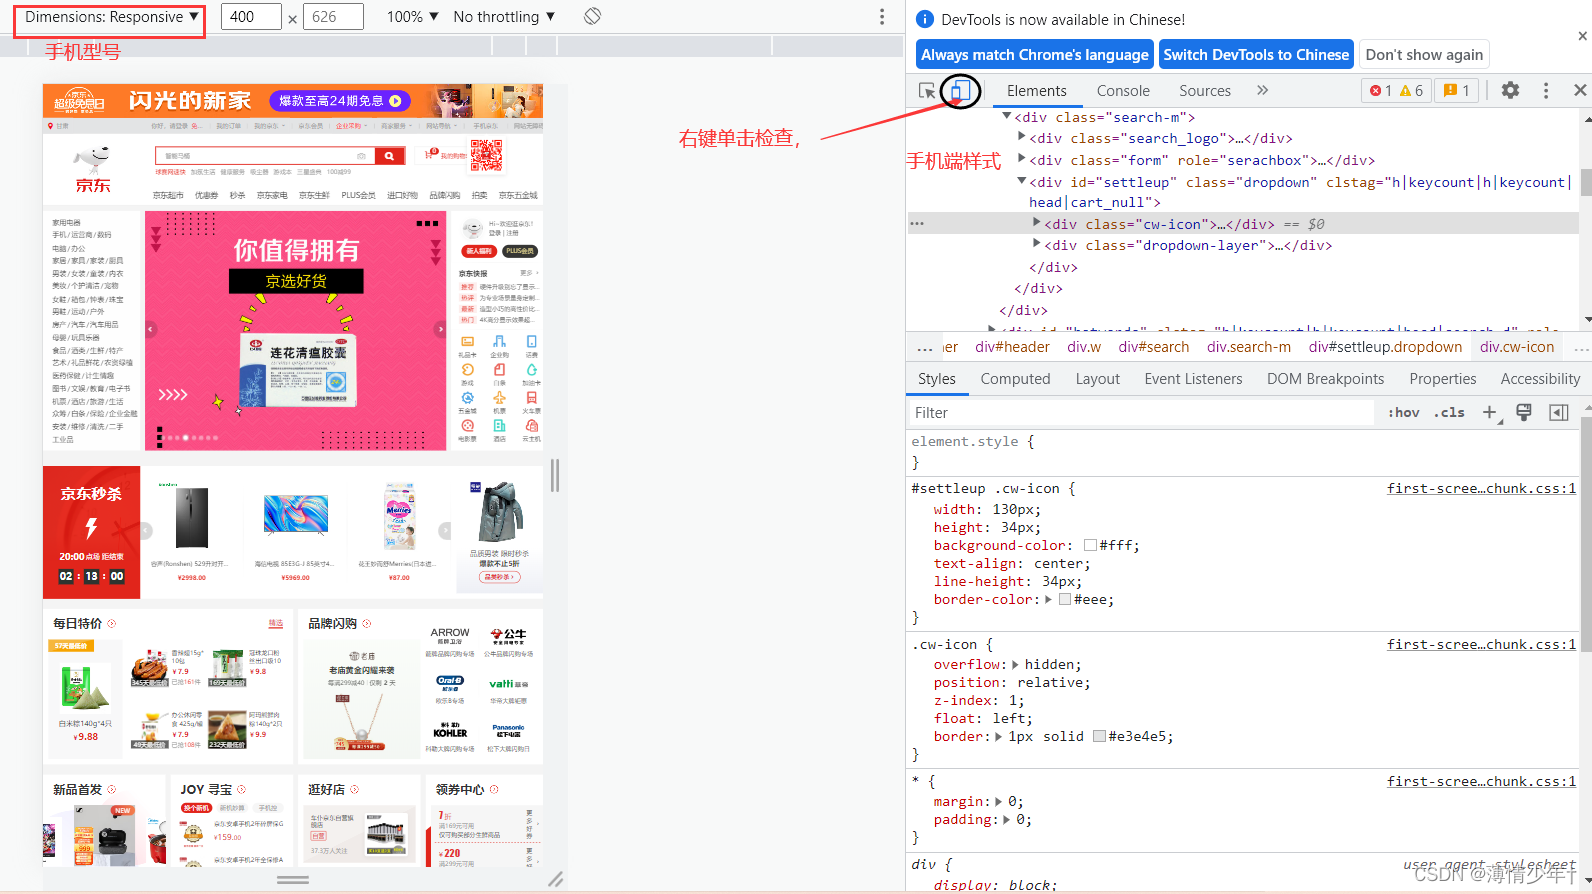The height and width of the screenshot is (894, 1592).
Task: Click the styles Filter input
Action: [1141, 413]
